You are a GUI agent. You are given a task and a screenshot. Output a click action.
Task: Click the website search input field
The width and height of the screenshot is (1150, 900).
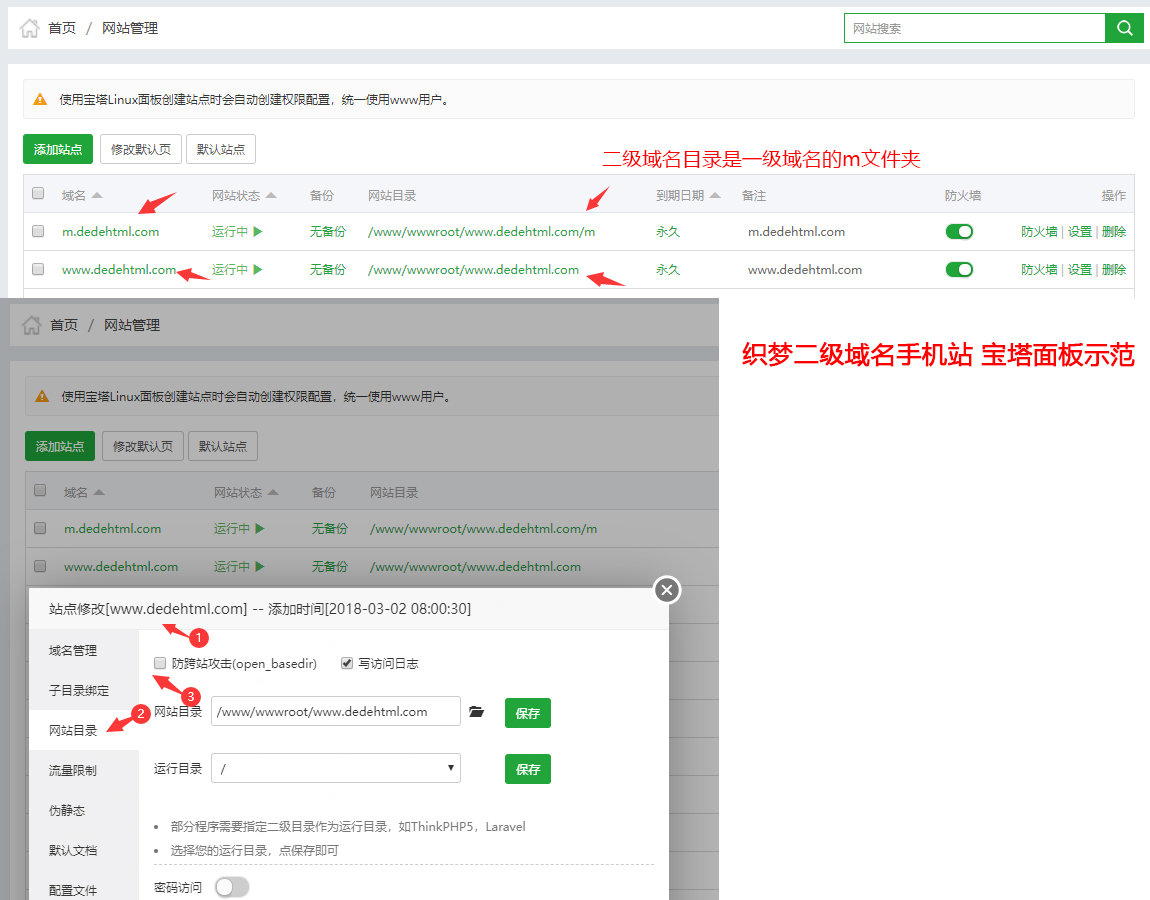coord(974,28)
